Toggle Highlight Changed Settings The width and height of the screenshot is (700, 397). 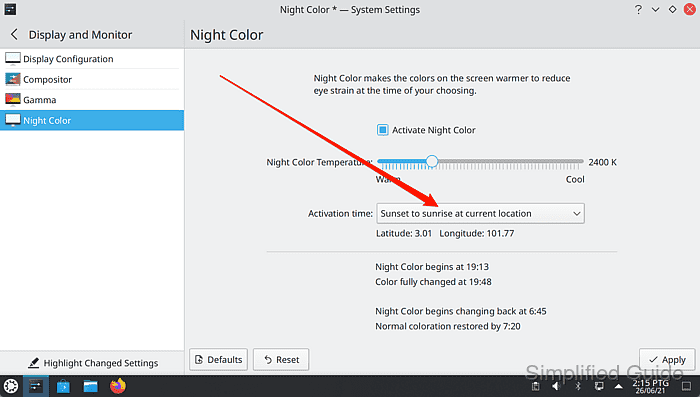(x=93, y=363)
